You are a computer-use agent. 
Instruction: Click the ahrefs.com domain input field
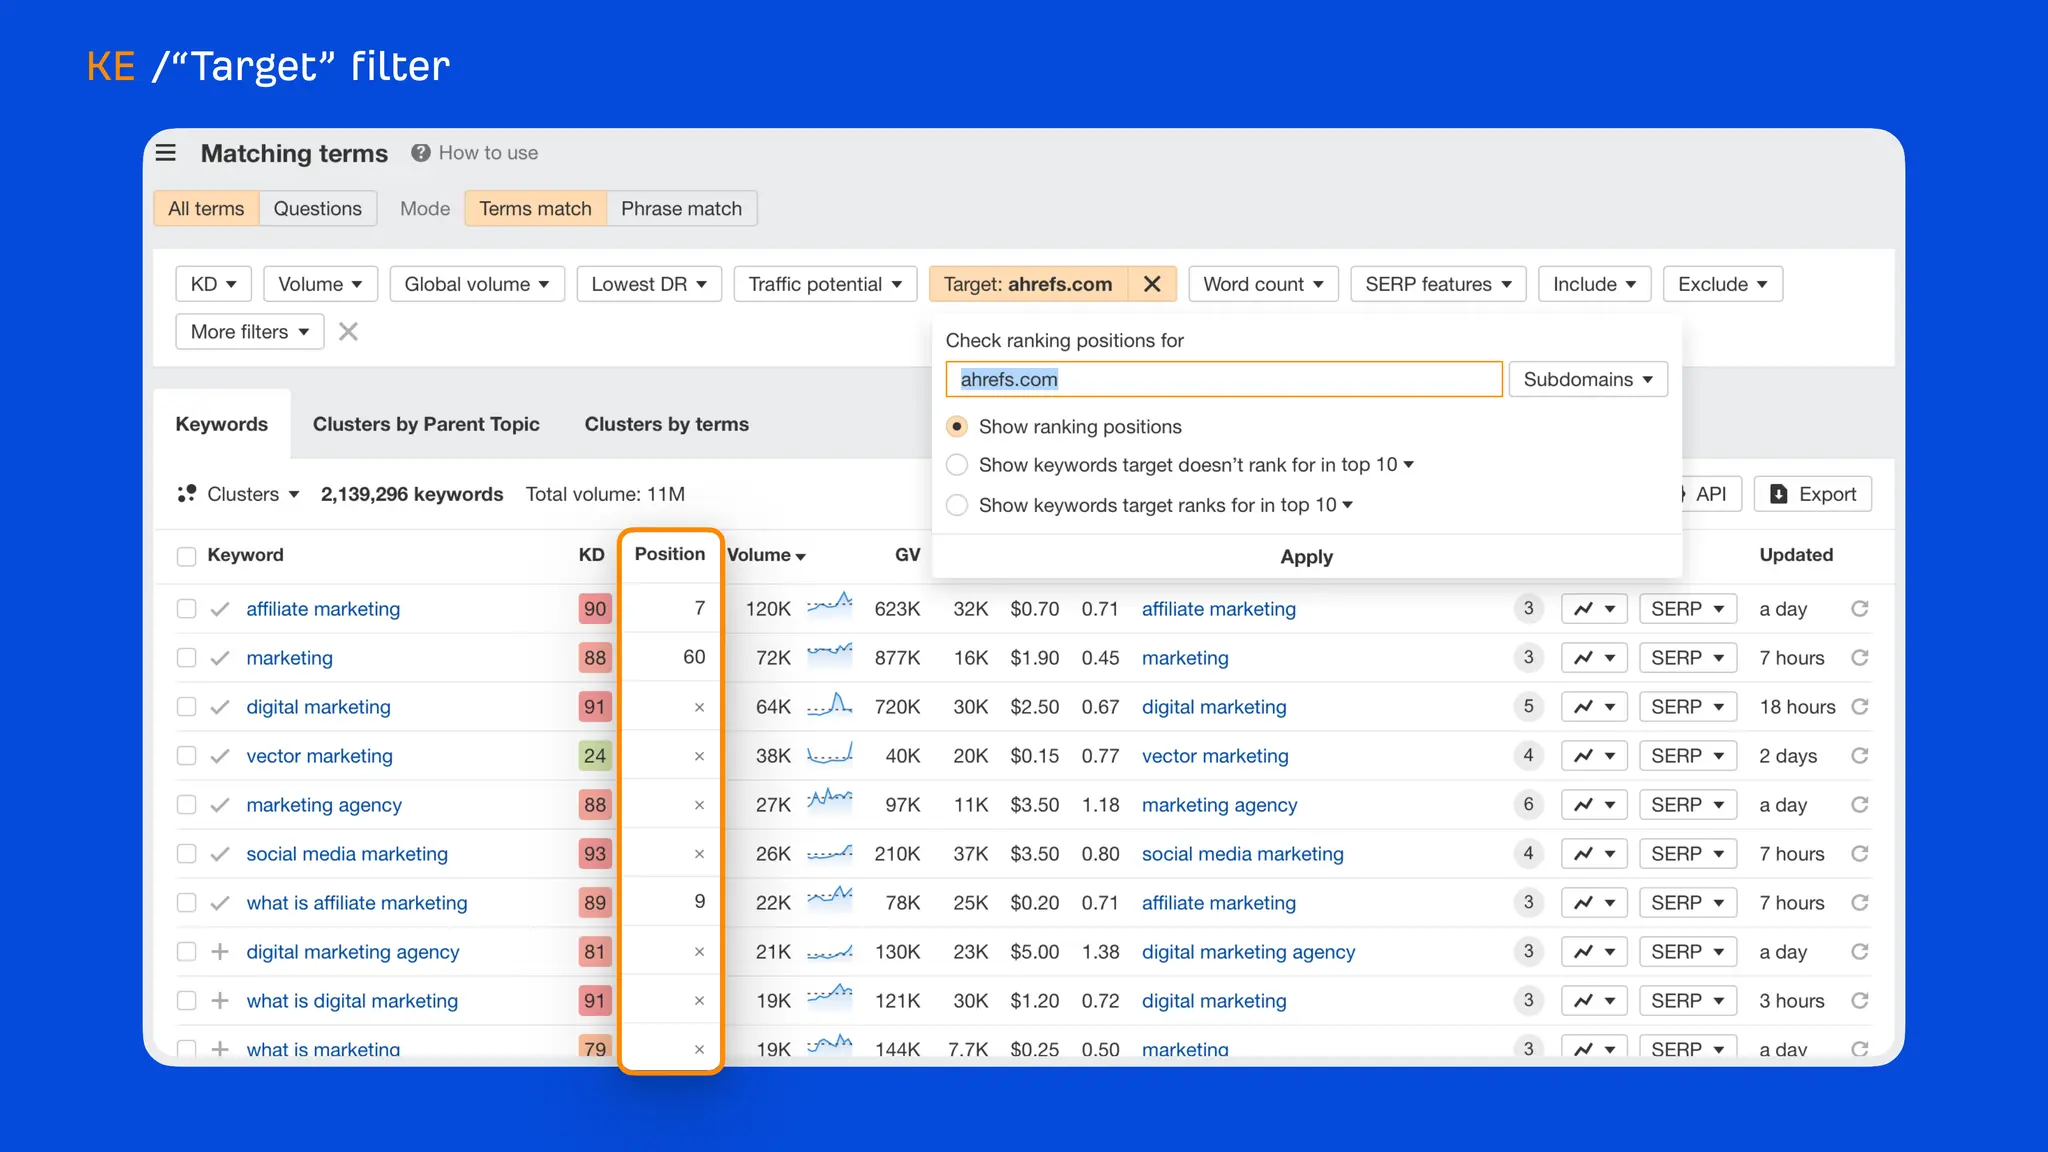tap(1224, 379)
